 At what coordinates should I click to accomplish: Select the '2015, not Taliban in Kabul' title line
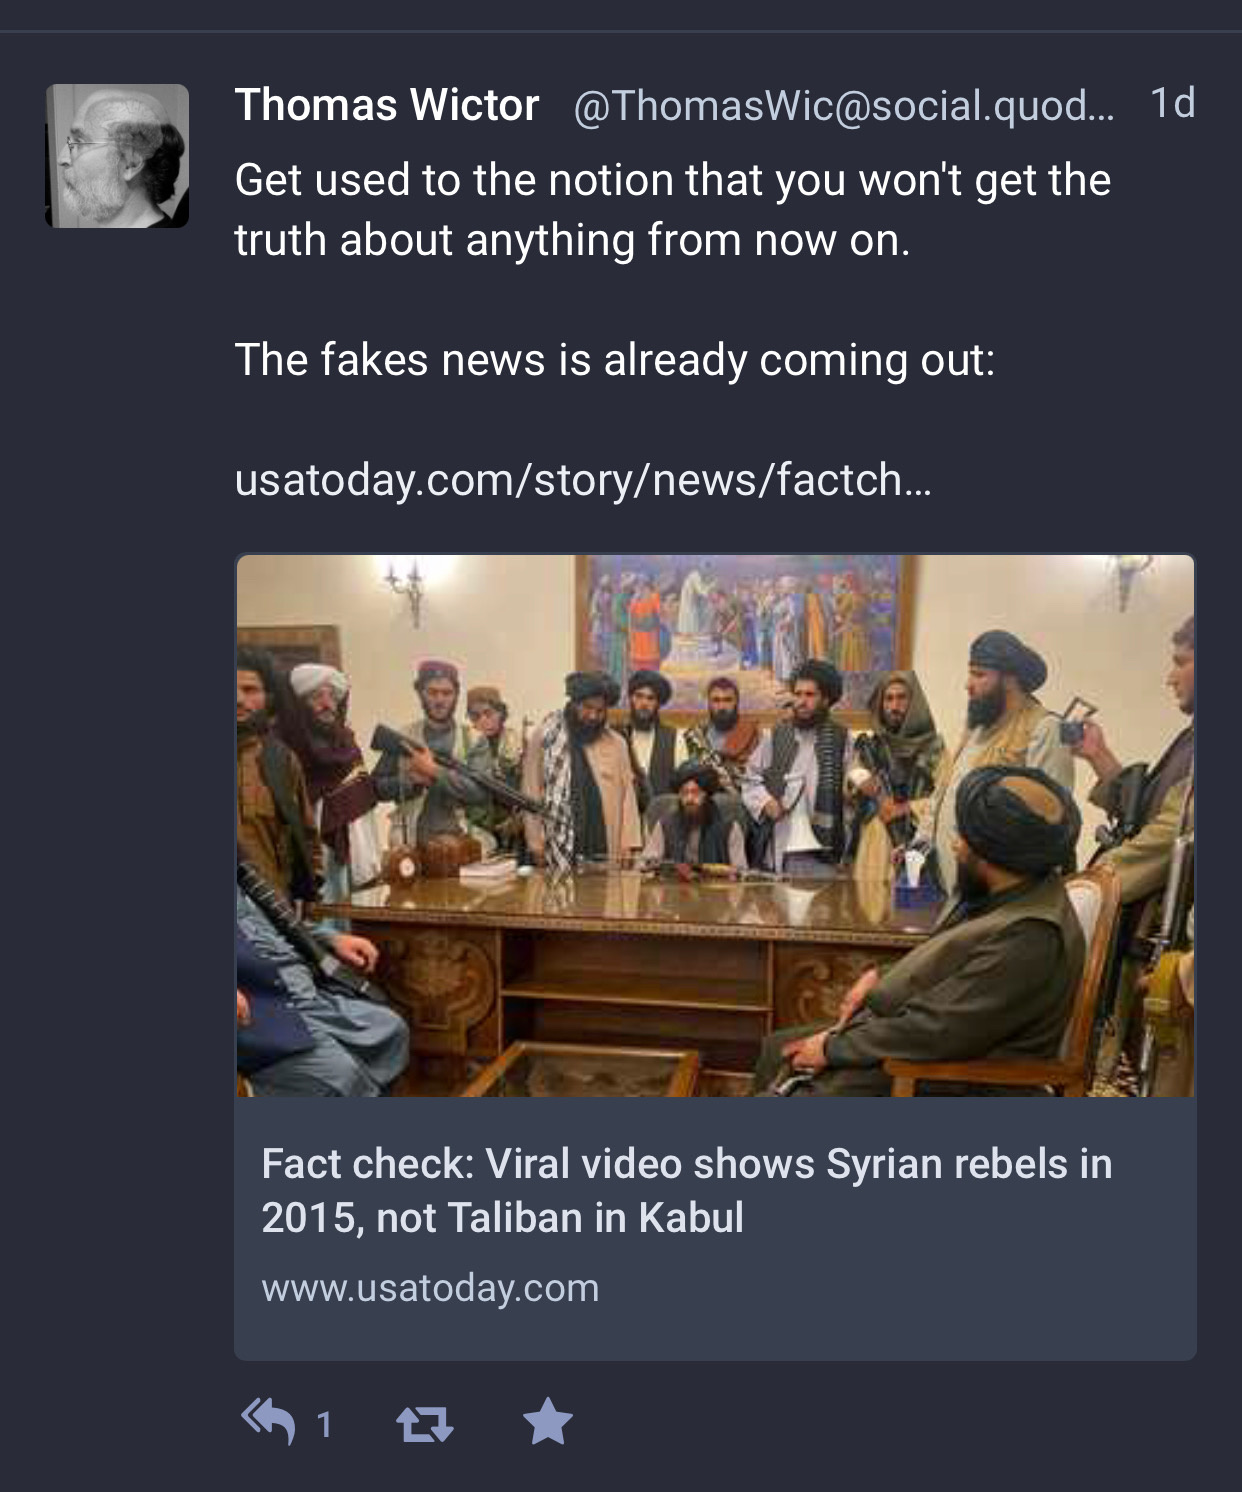(502, 1218)
